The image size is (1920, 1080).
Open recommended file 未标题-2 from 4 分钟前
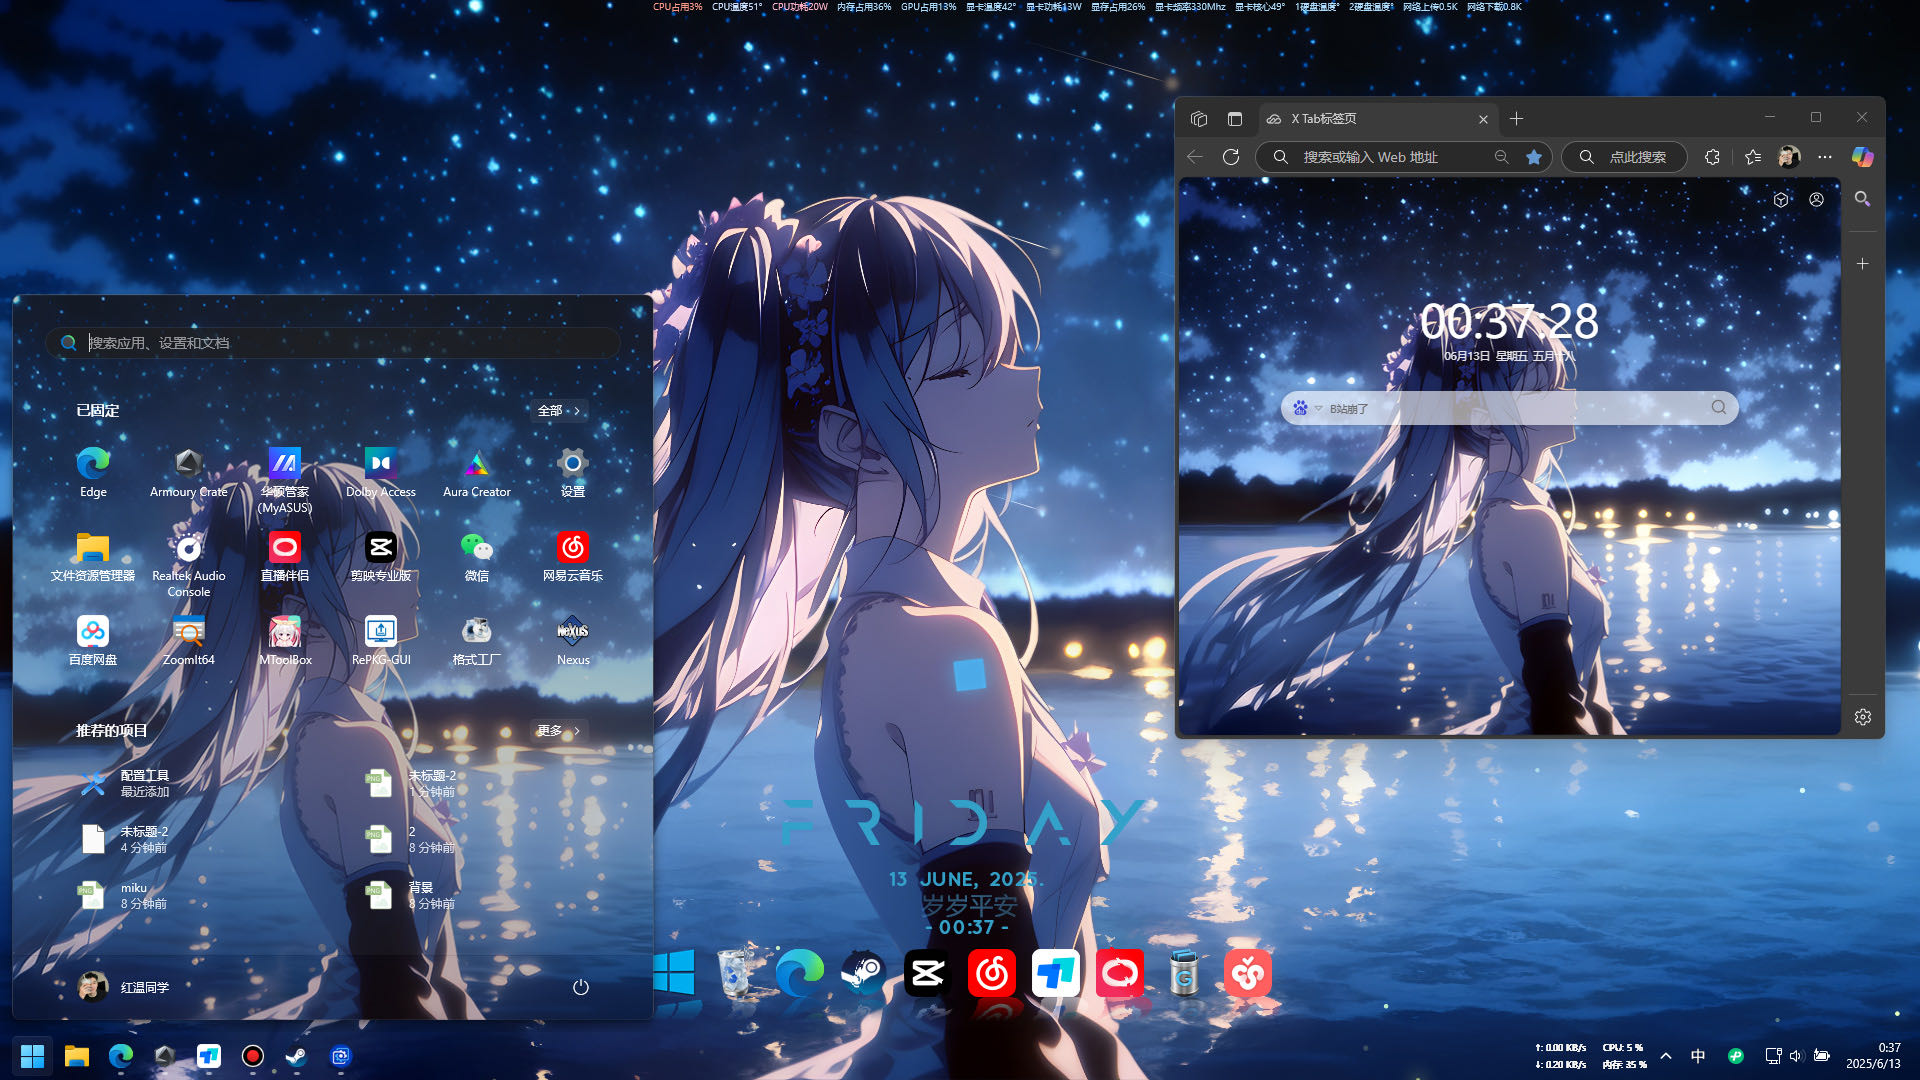pos(125,839)
